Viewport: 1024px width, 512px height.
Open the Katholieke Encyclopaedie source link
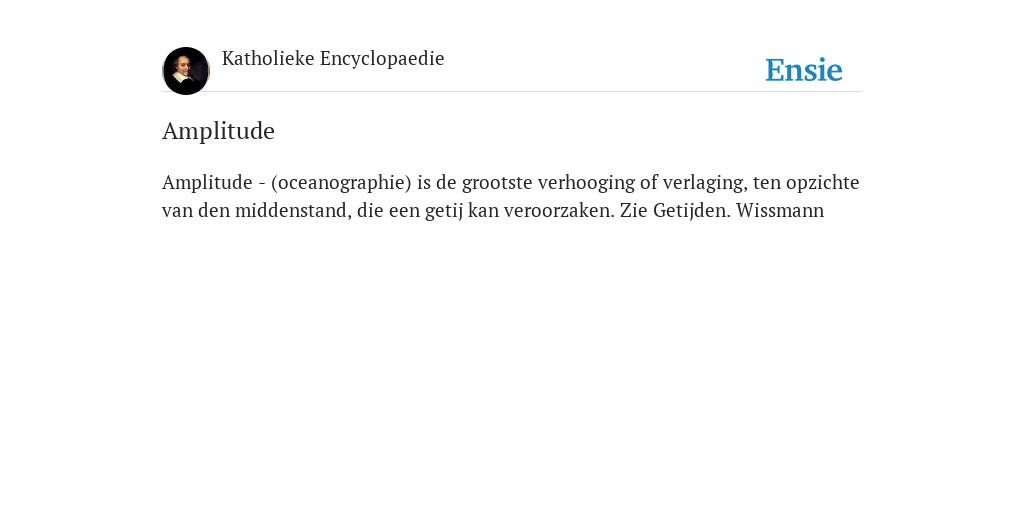(333, 59)
